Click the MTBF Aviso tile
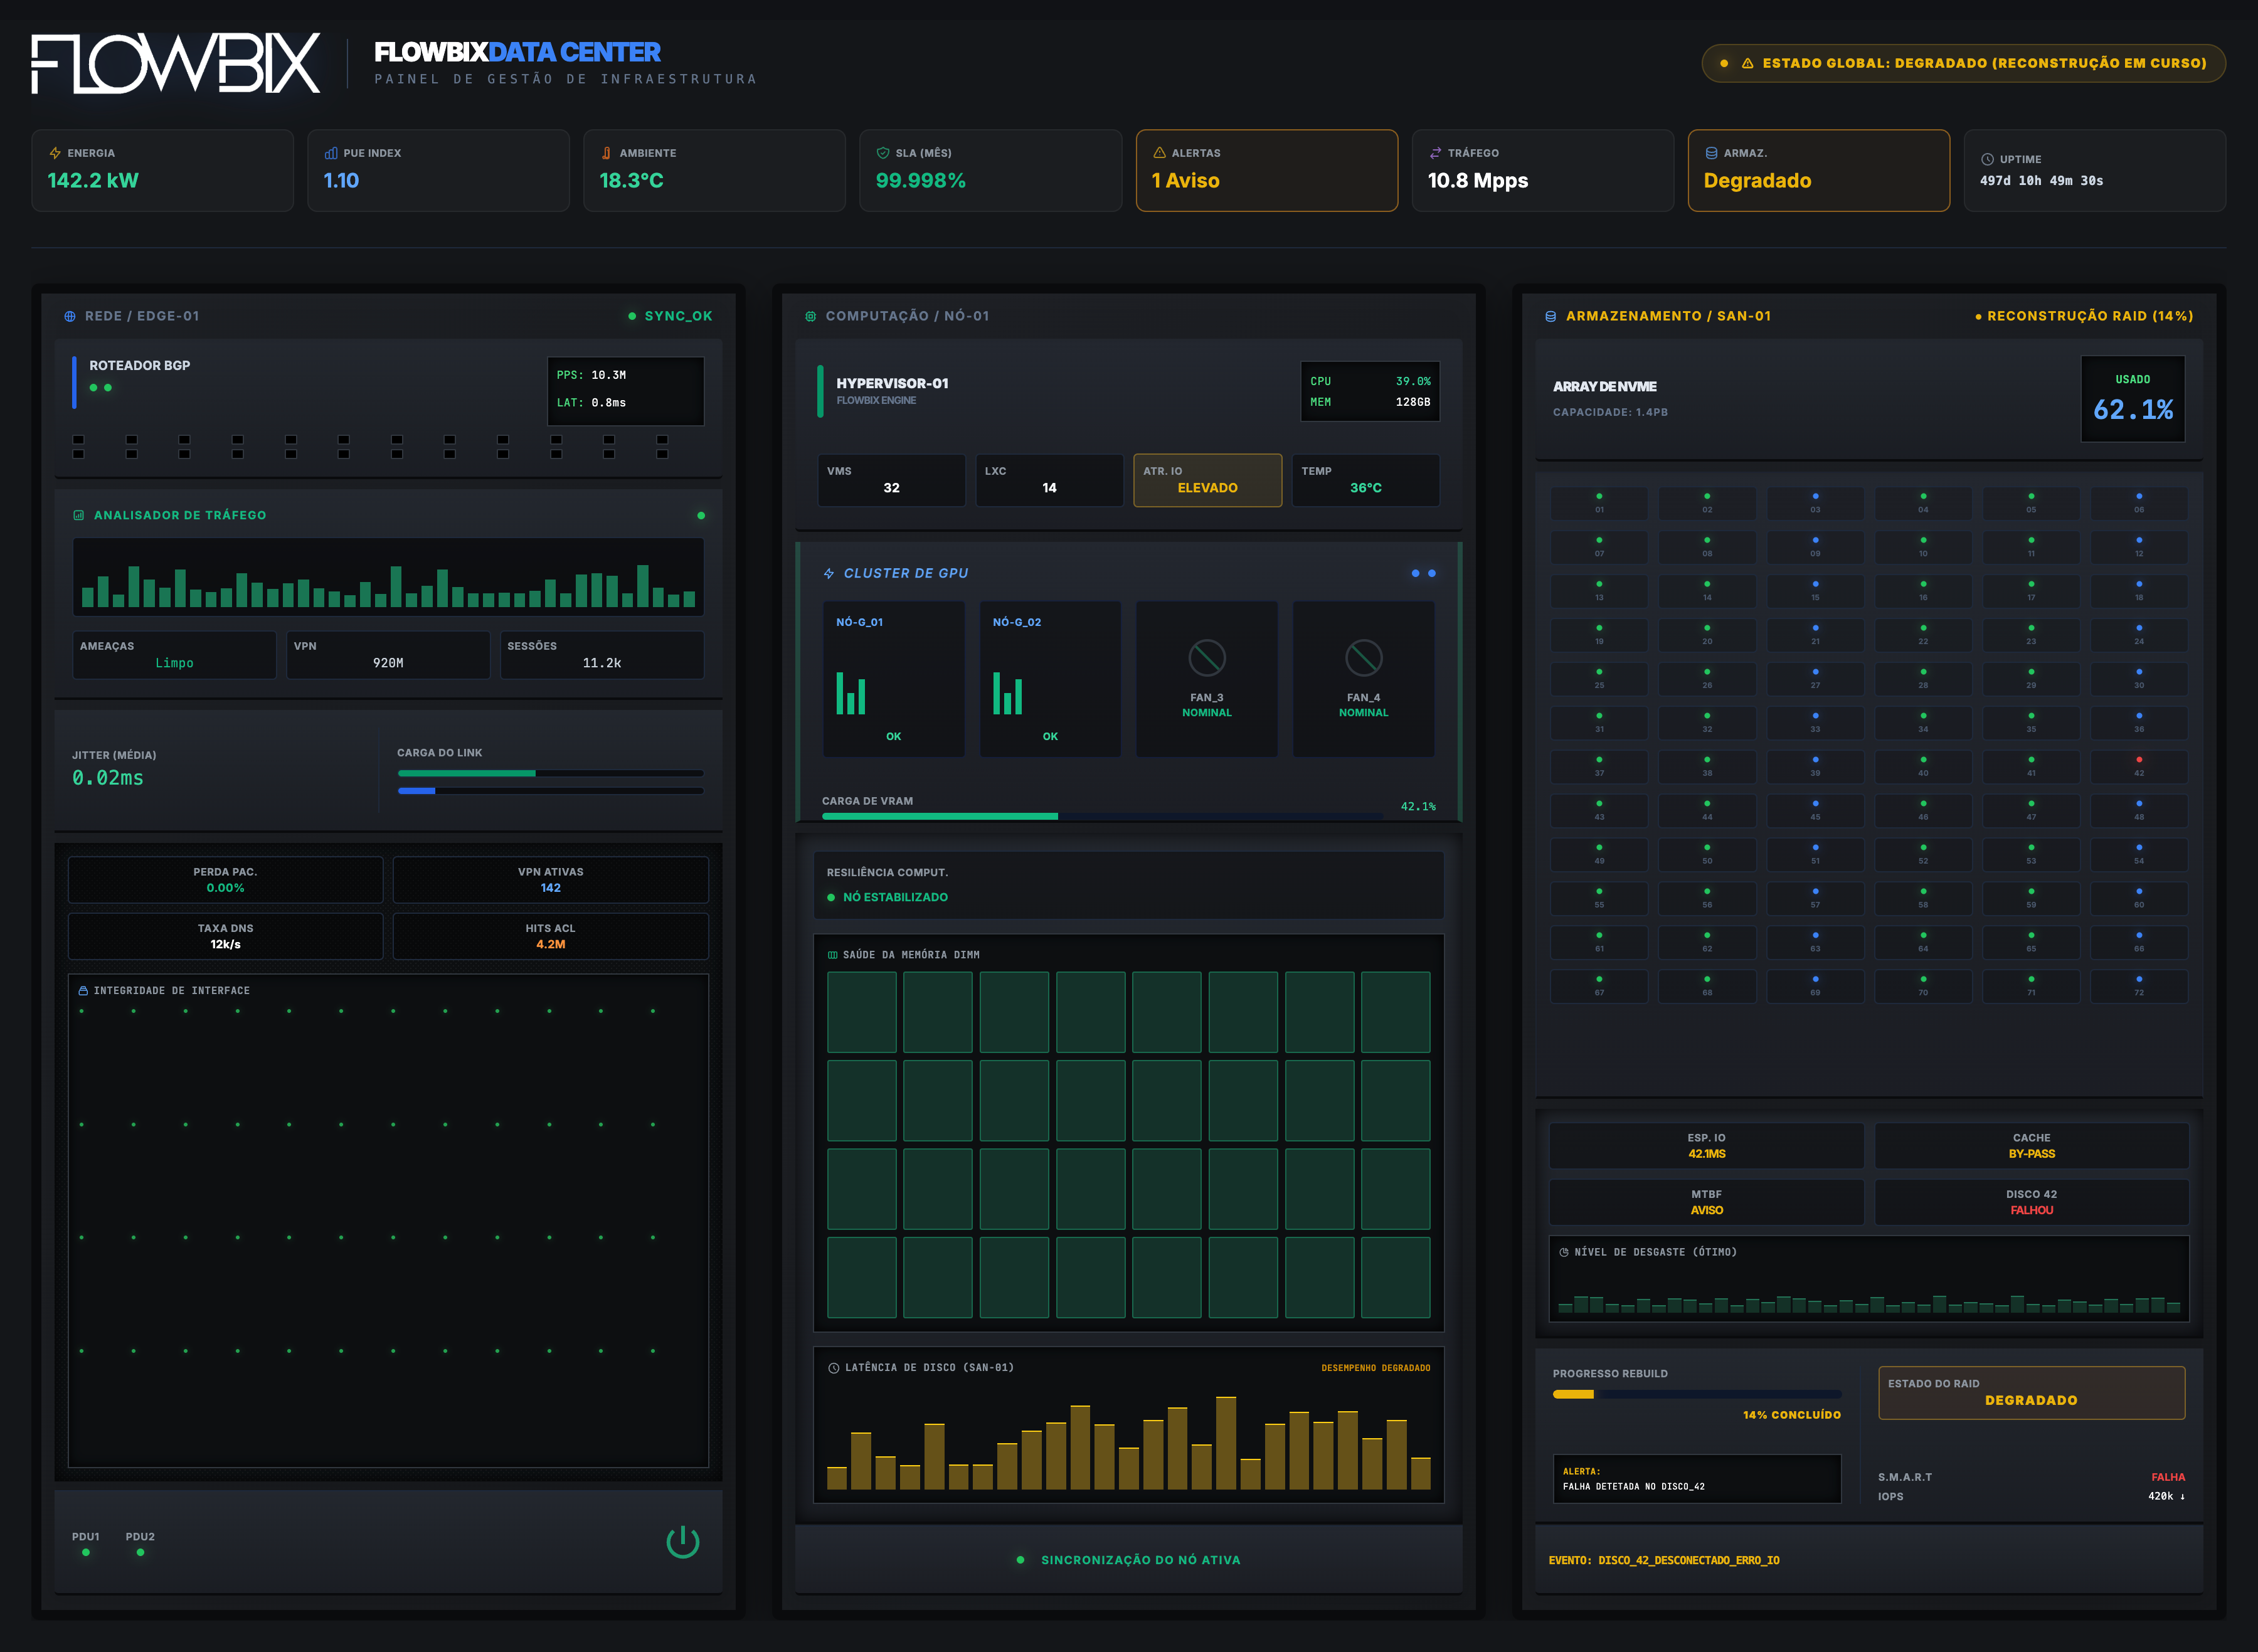 [x=1706, y=1202]
